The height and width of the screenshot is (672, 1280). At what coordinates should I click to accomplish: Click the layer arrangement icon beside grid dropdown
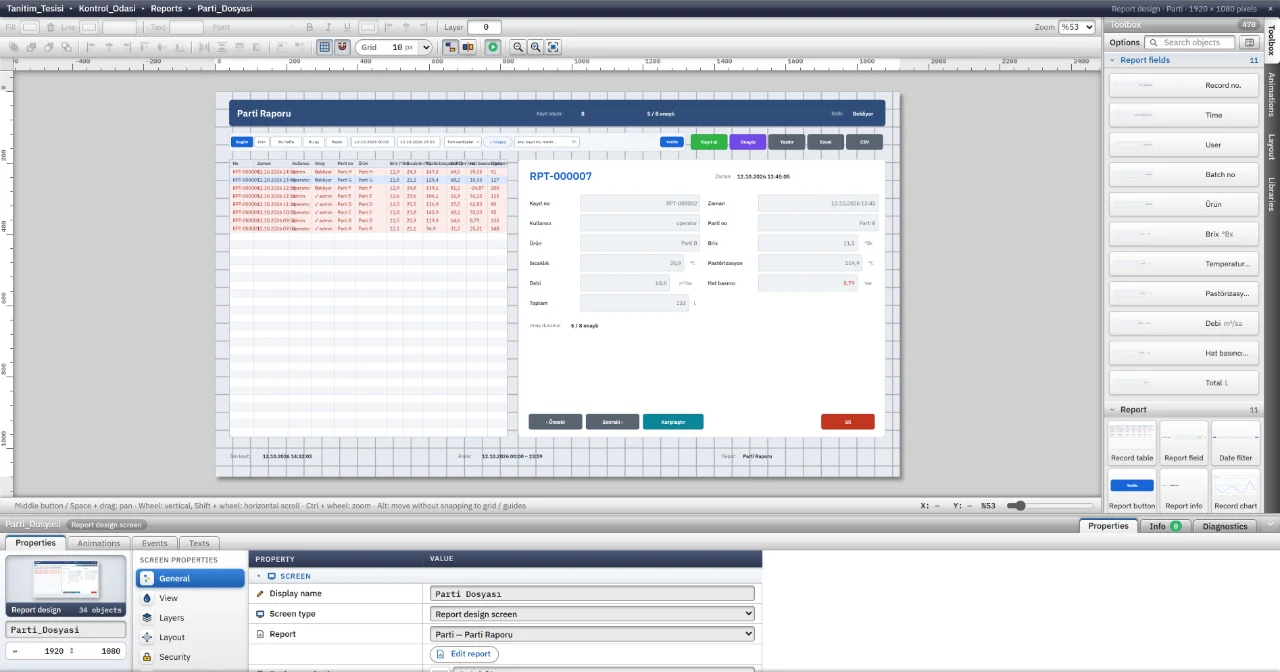[x=450, y=47]
